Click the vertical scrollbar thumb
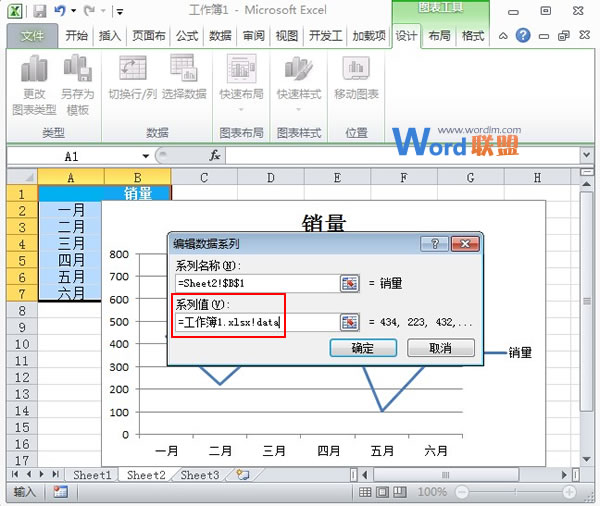 [x=587, y=301]
